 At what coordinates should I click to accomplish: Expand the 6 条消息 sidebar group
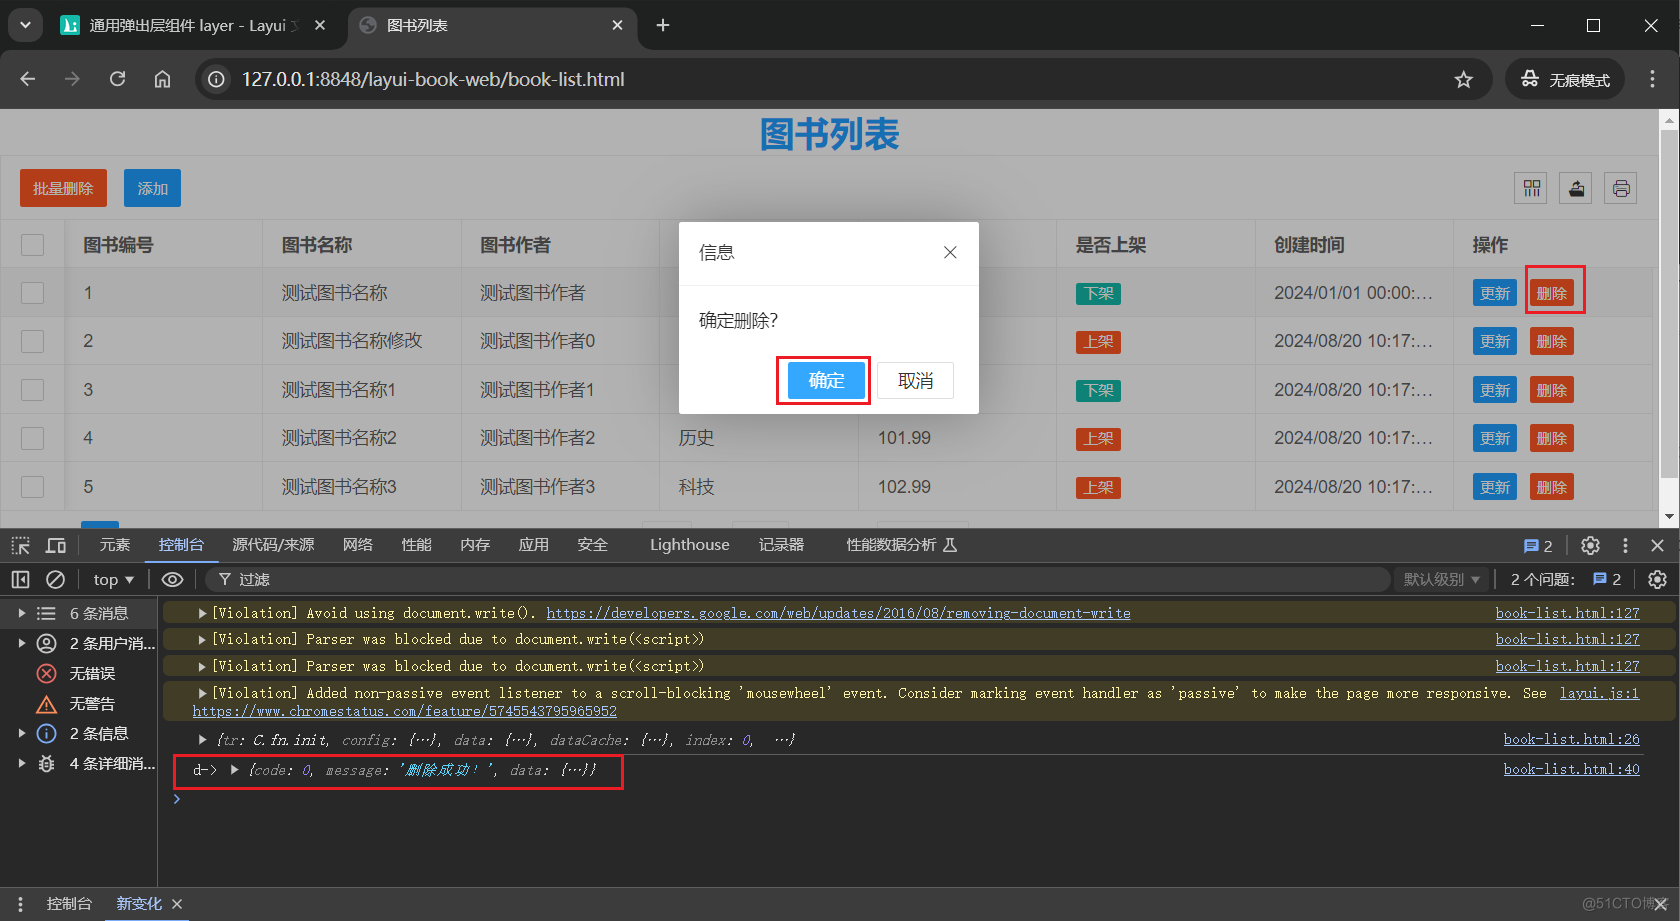pyautogui.click(x=21, y=613)
